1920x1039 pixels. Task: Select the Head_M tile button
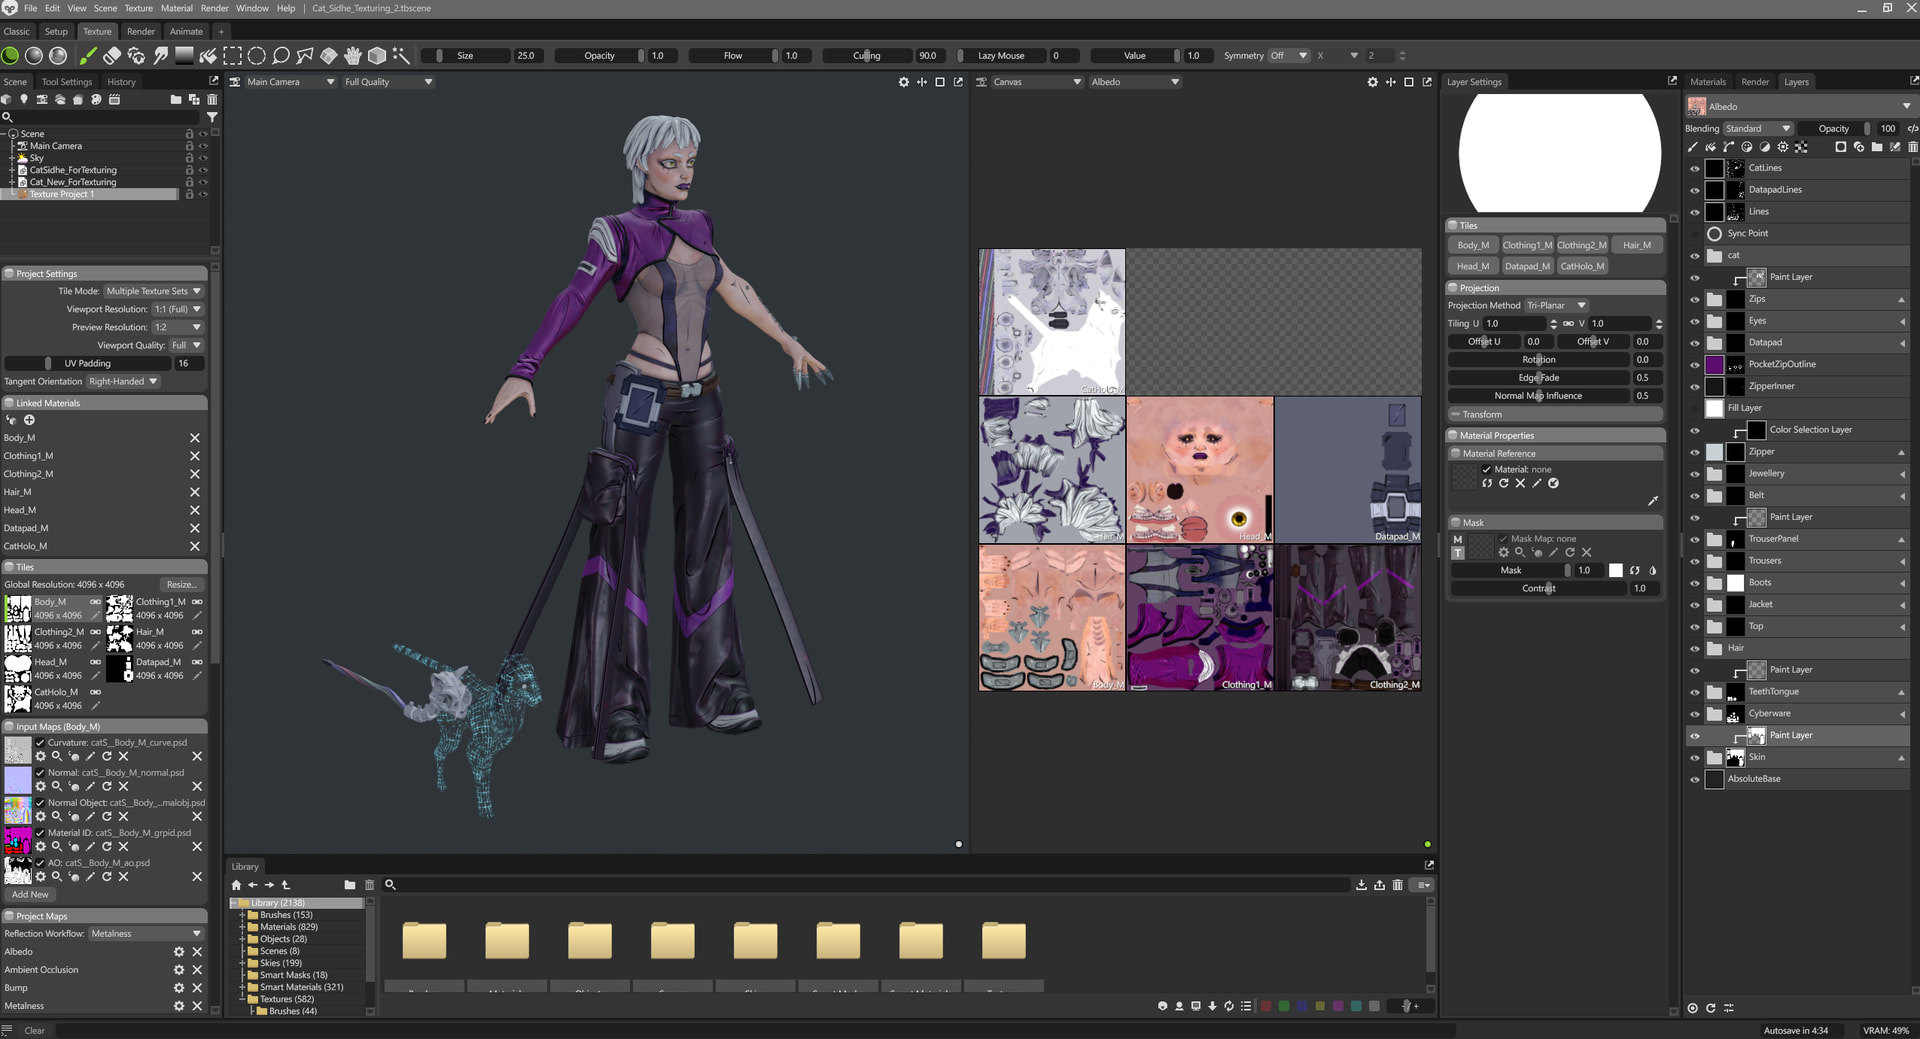(x=1472, y=266)
